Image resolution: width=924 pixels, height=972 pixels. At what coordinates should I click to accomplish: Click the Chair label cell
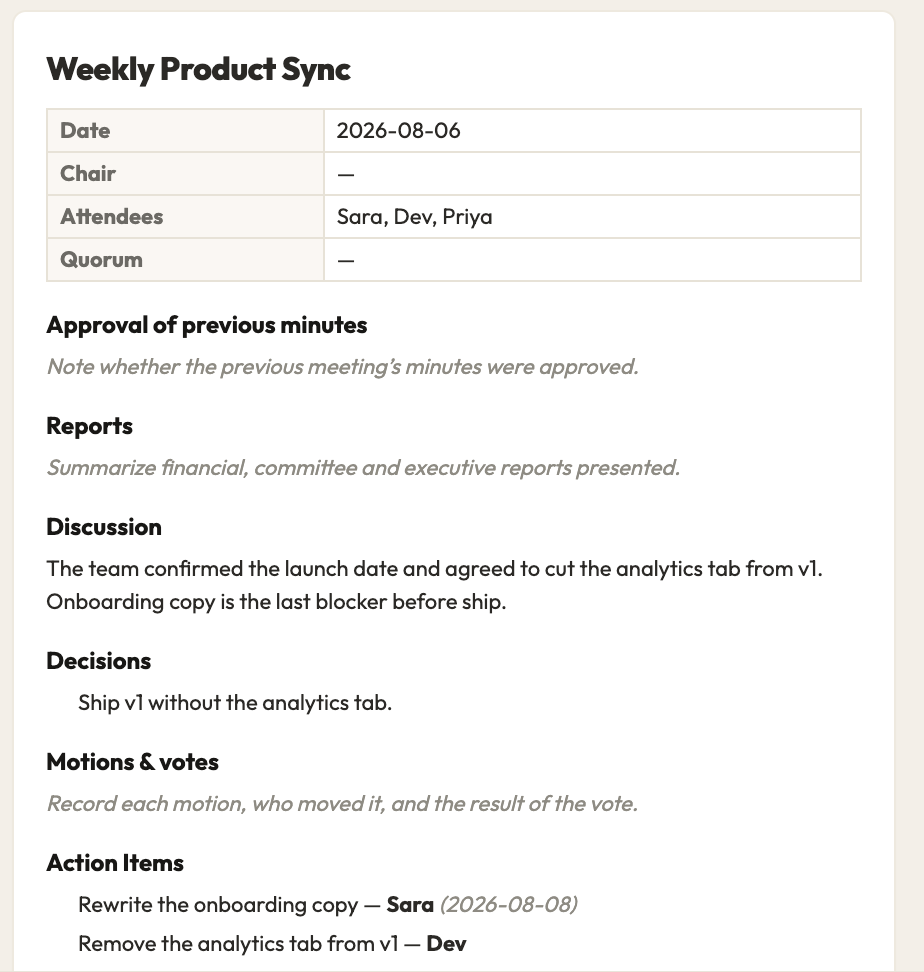click(x=185, y=174)
